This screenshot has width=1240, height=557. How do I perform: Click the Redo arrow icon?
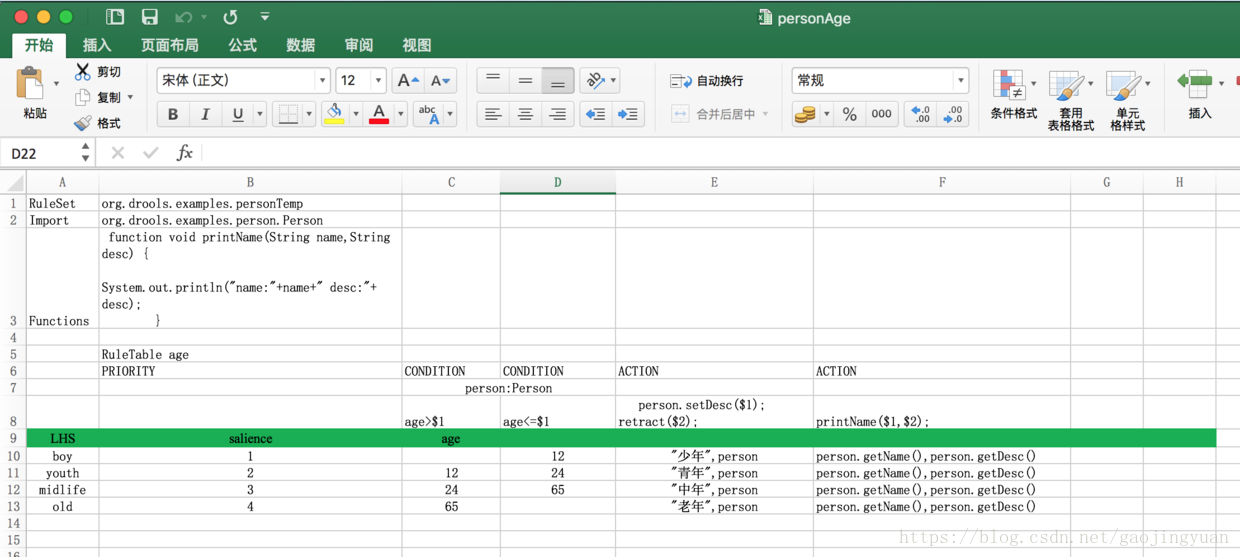click(x=230, y=17)
